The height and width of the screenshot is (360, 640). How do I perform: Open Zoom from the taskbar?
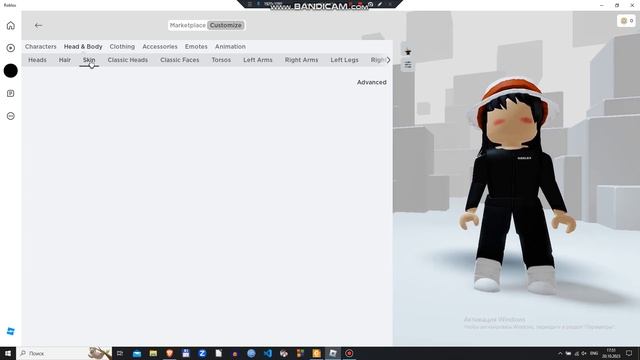pyautogui.click(x=202, y=353)
